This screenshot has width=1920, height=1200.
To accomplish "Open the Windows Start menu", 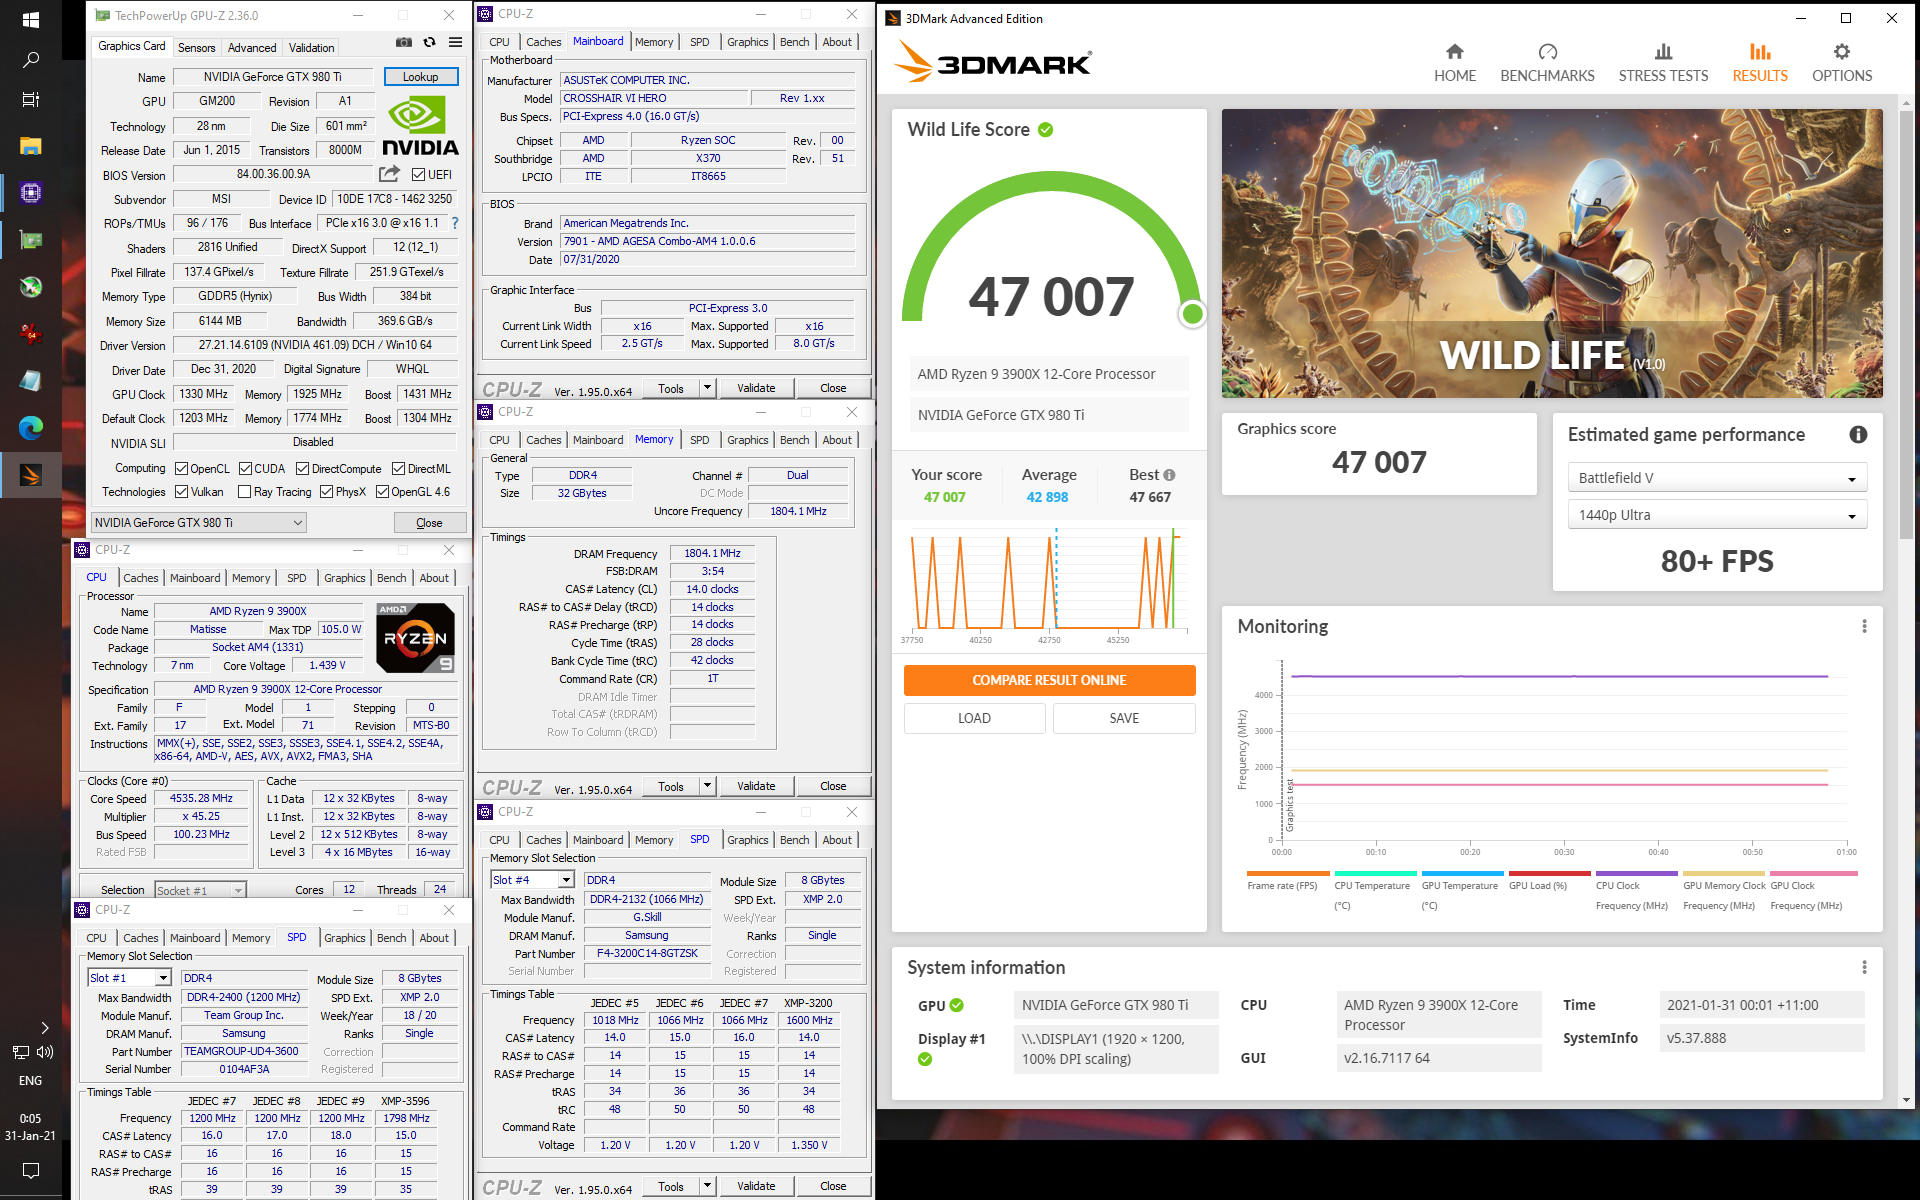I will tap(30, 20).
